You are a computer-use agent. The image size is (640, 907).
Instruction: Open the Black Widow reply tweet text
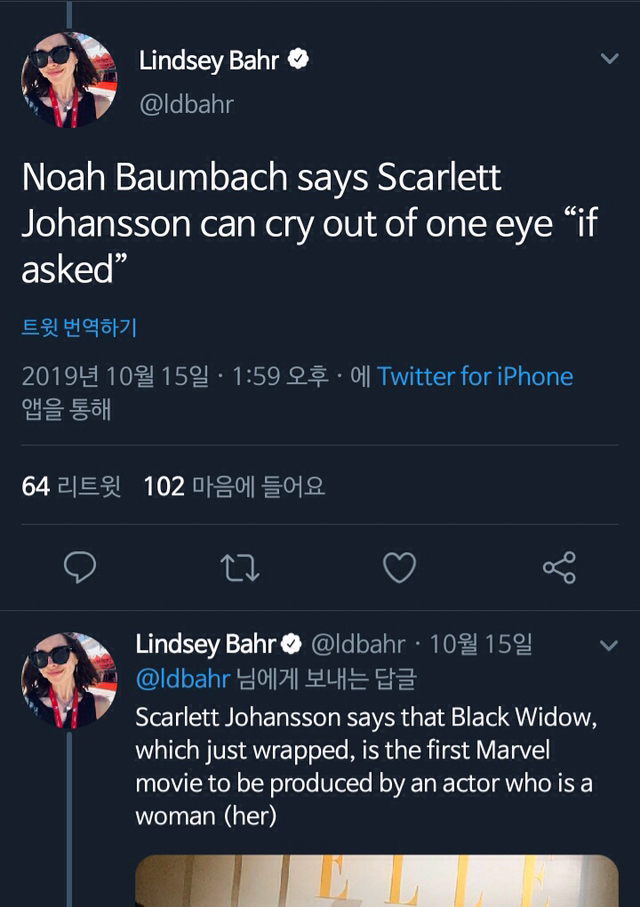tap(364, 766)
